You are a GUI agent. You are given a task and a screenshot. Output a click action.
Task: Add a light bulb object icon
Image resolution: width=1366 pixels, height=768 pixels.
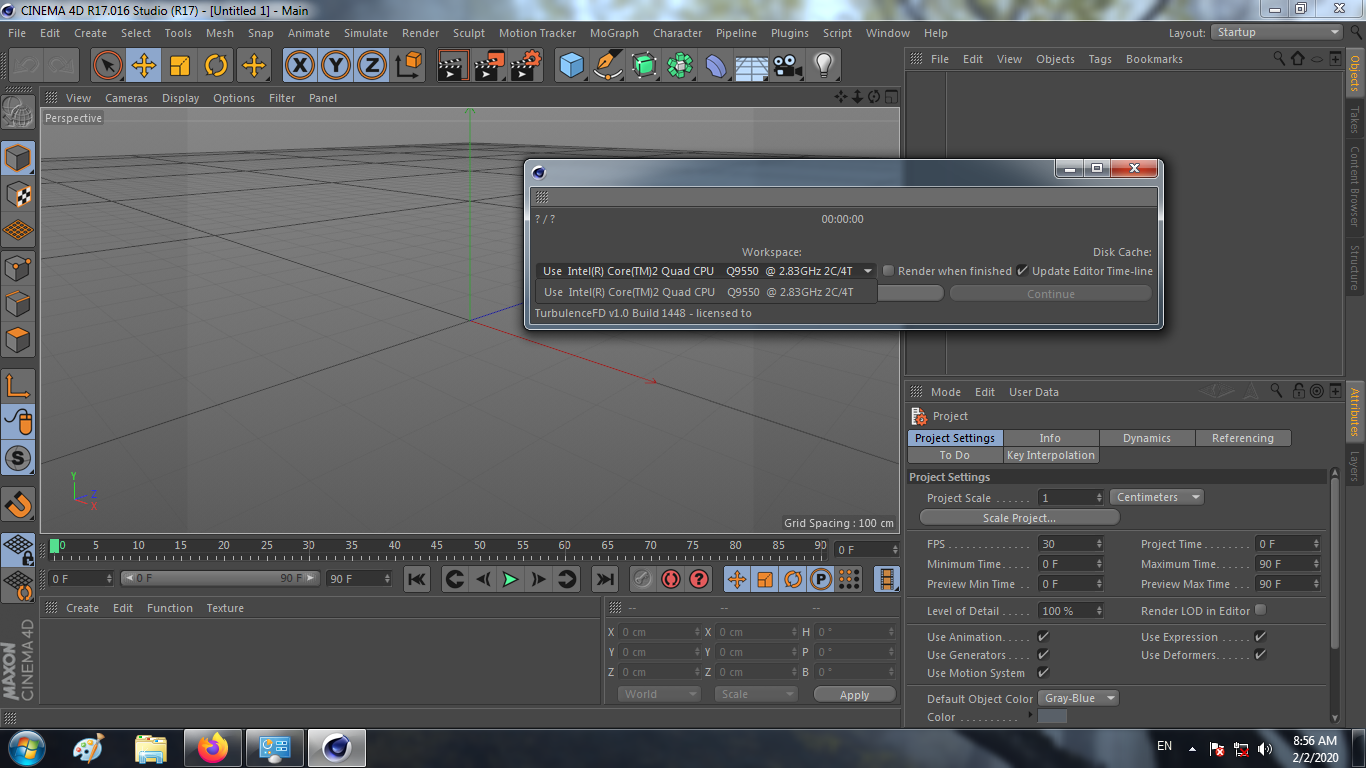point(823,66)
